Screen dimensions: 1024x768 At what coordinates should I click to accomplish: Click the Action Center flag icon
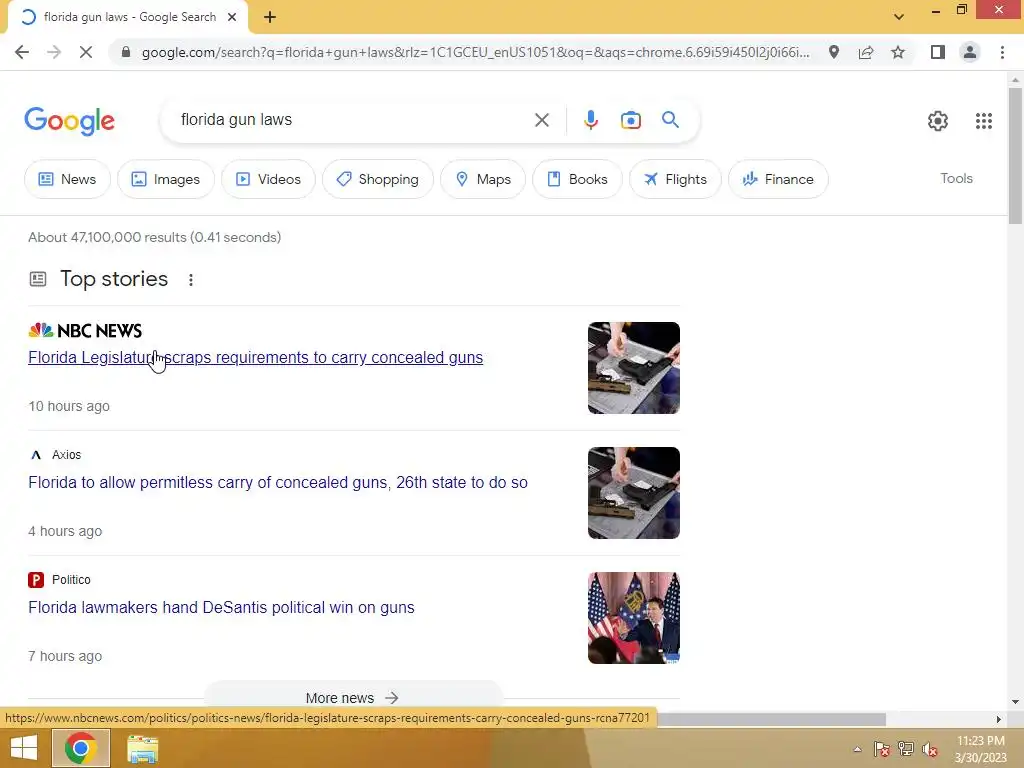[x=881, y=749]
